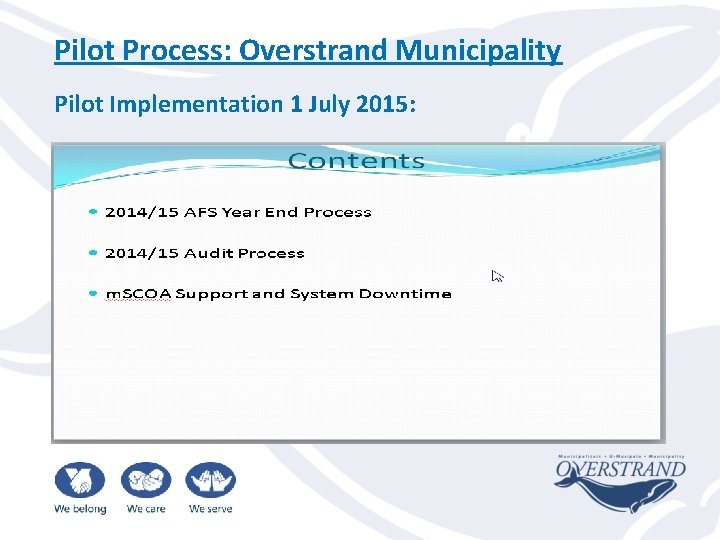Viewport: 720px width, 540px height.
Task: Click the 'We belong' caption
Action: tap(80, 509)
